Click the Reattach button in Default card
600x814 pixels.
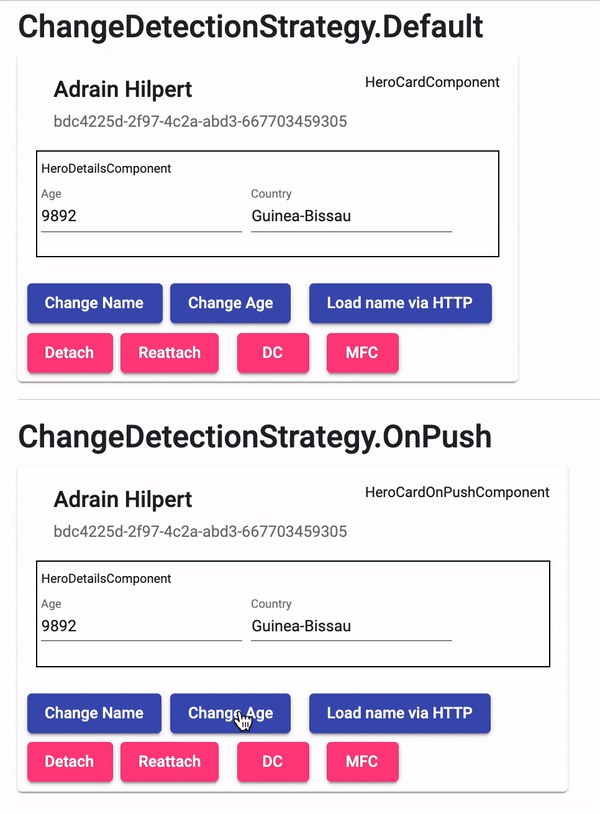coord(169,353)
